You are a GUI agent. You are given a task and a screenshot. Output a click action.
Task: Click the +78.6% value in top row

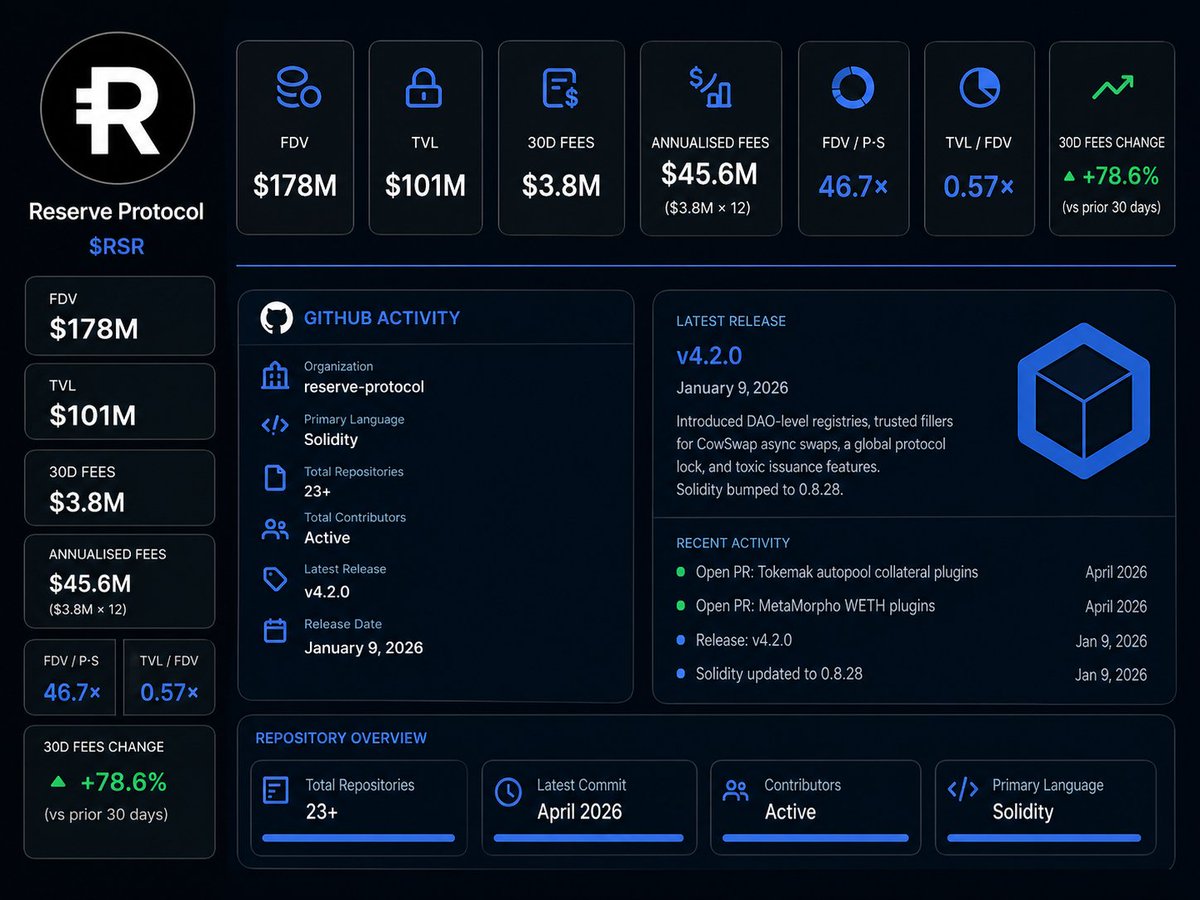[1123, 177]
